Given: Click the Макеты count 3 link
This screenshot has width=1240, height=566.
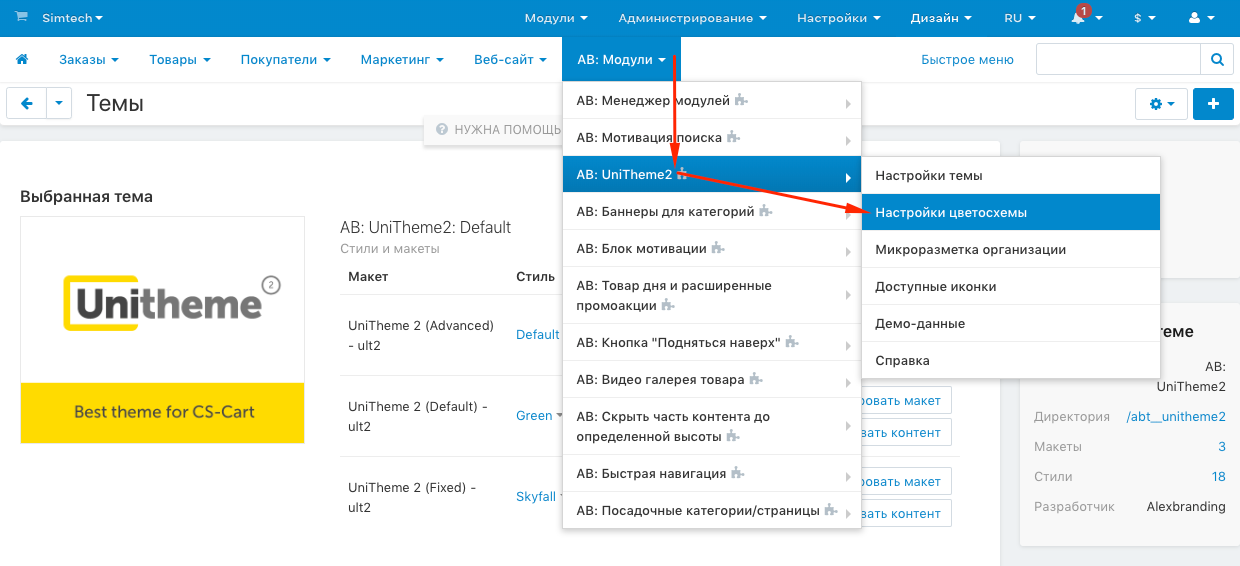Looking at the screenshot, I should click(1222, 447).
